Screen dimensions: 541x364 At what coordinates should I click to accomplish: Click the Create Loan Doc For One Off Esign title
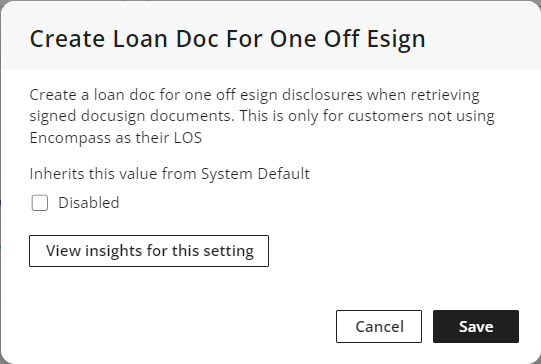coord(227,39)
